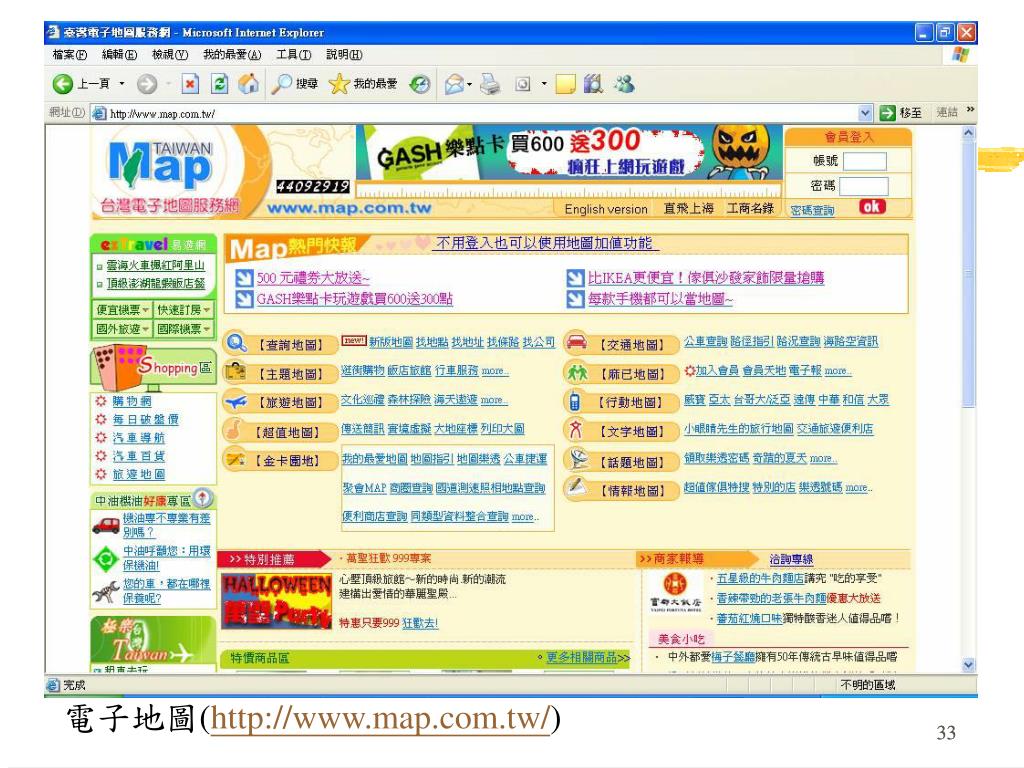Screen dimensions: 1024x768
Task: Open the Messenger people toolbar icon
Action: [x=624, y=83]
